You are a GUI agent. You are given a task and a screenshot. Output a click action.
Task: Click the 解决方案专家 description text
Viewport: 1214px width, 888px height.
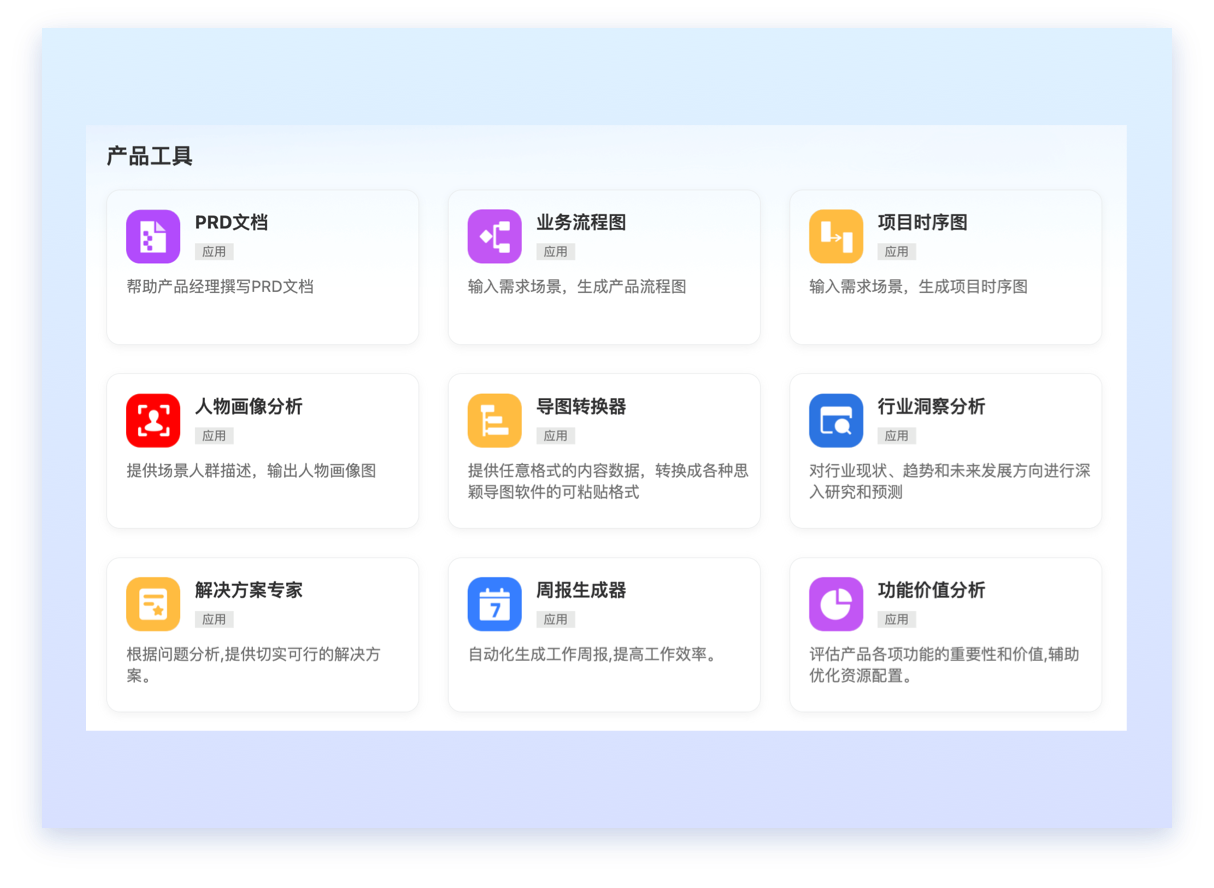(x=253, y=665)
